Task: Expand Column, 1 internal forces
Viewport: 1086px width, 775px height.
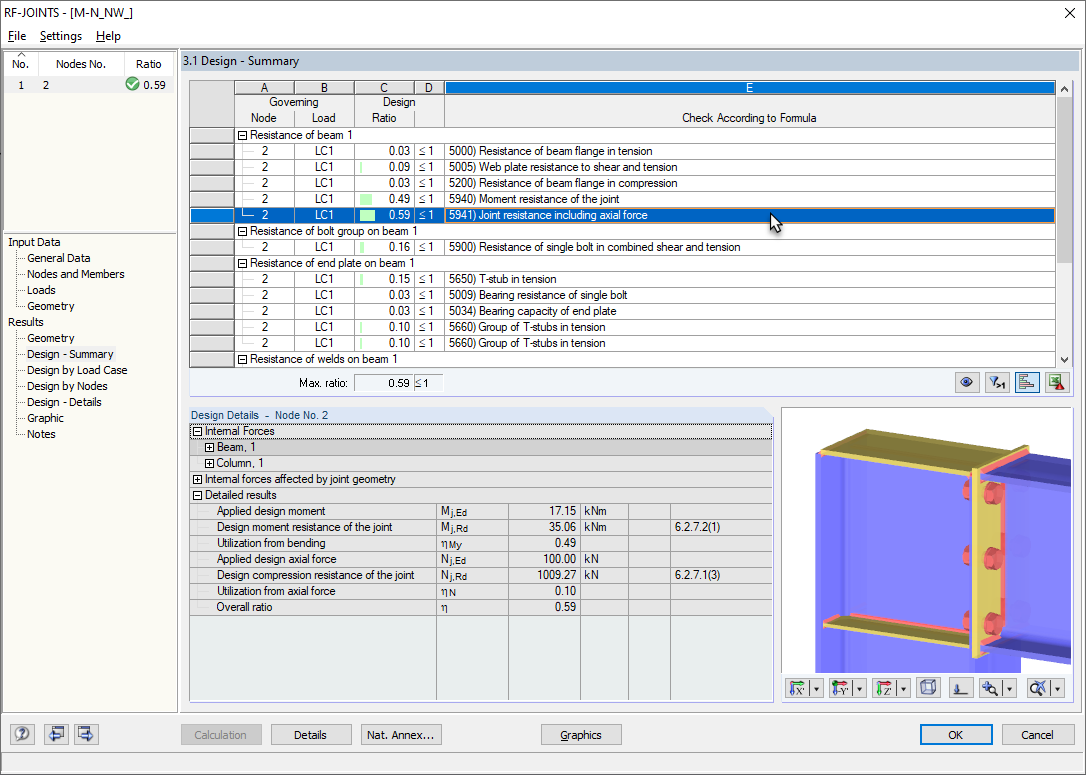Action: tap(209, 463)
